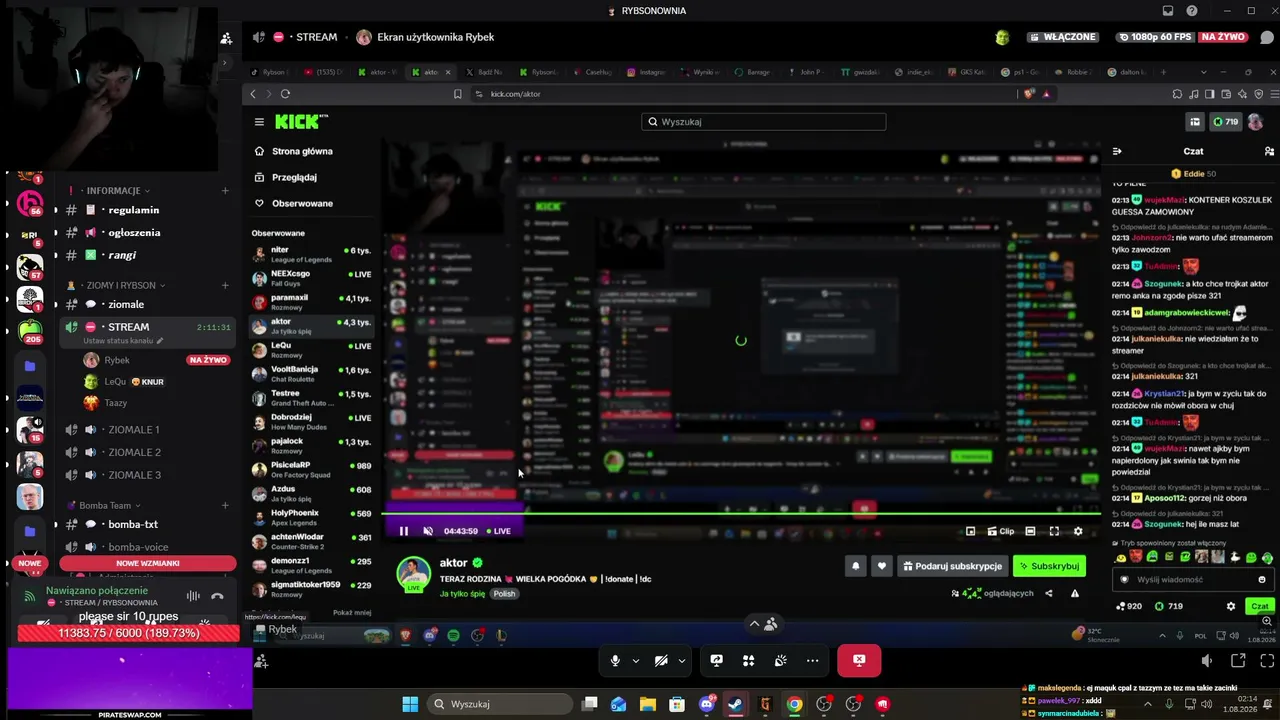Toggle the Discord camera
This screenshot has width=1280, height=720.
pyautogui.click(x=661, y=660)
